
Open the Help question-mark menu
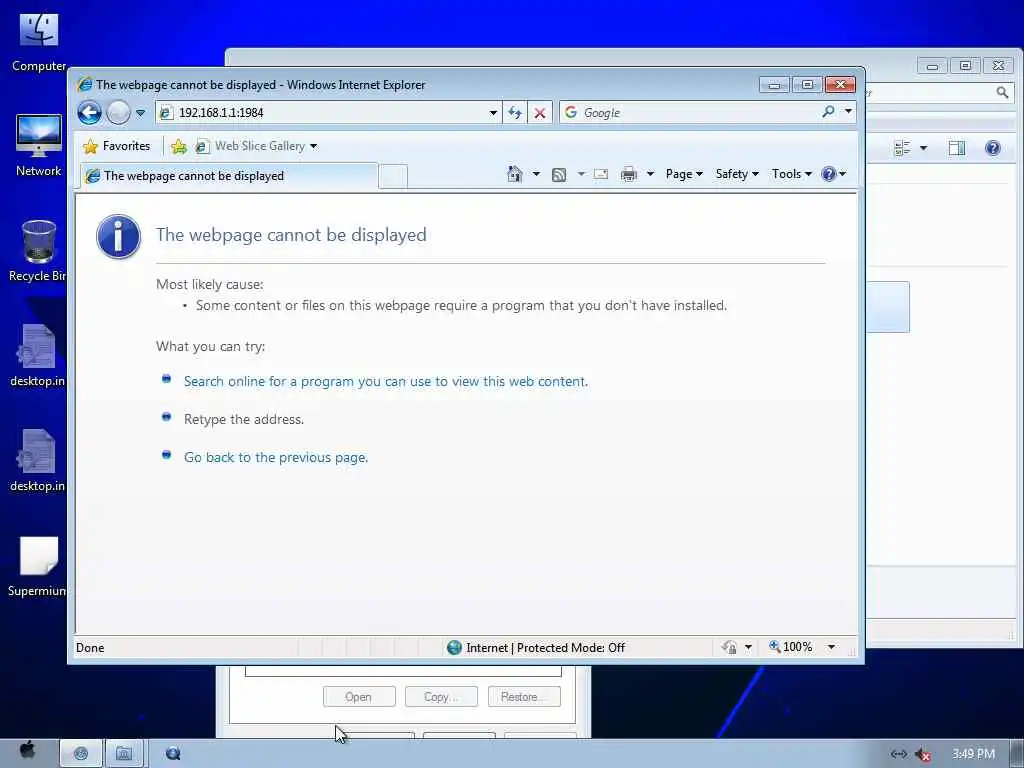tap(833, 174)
